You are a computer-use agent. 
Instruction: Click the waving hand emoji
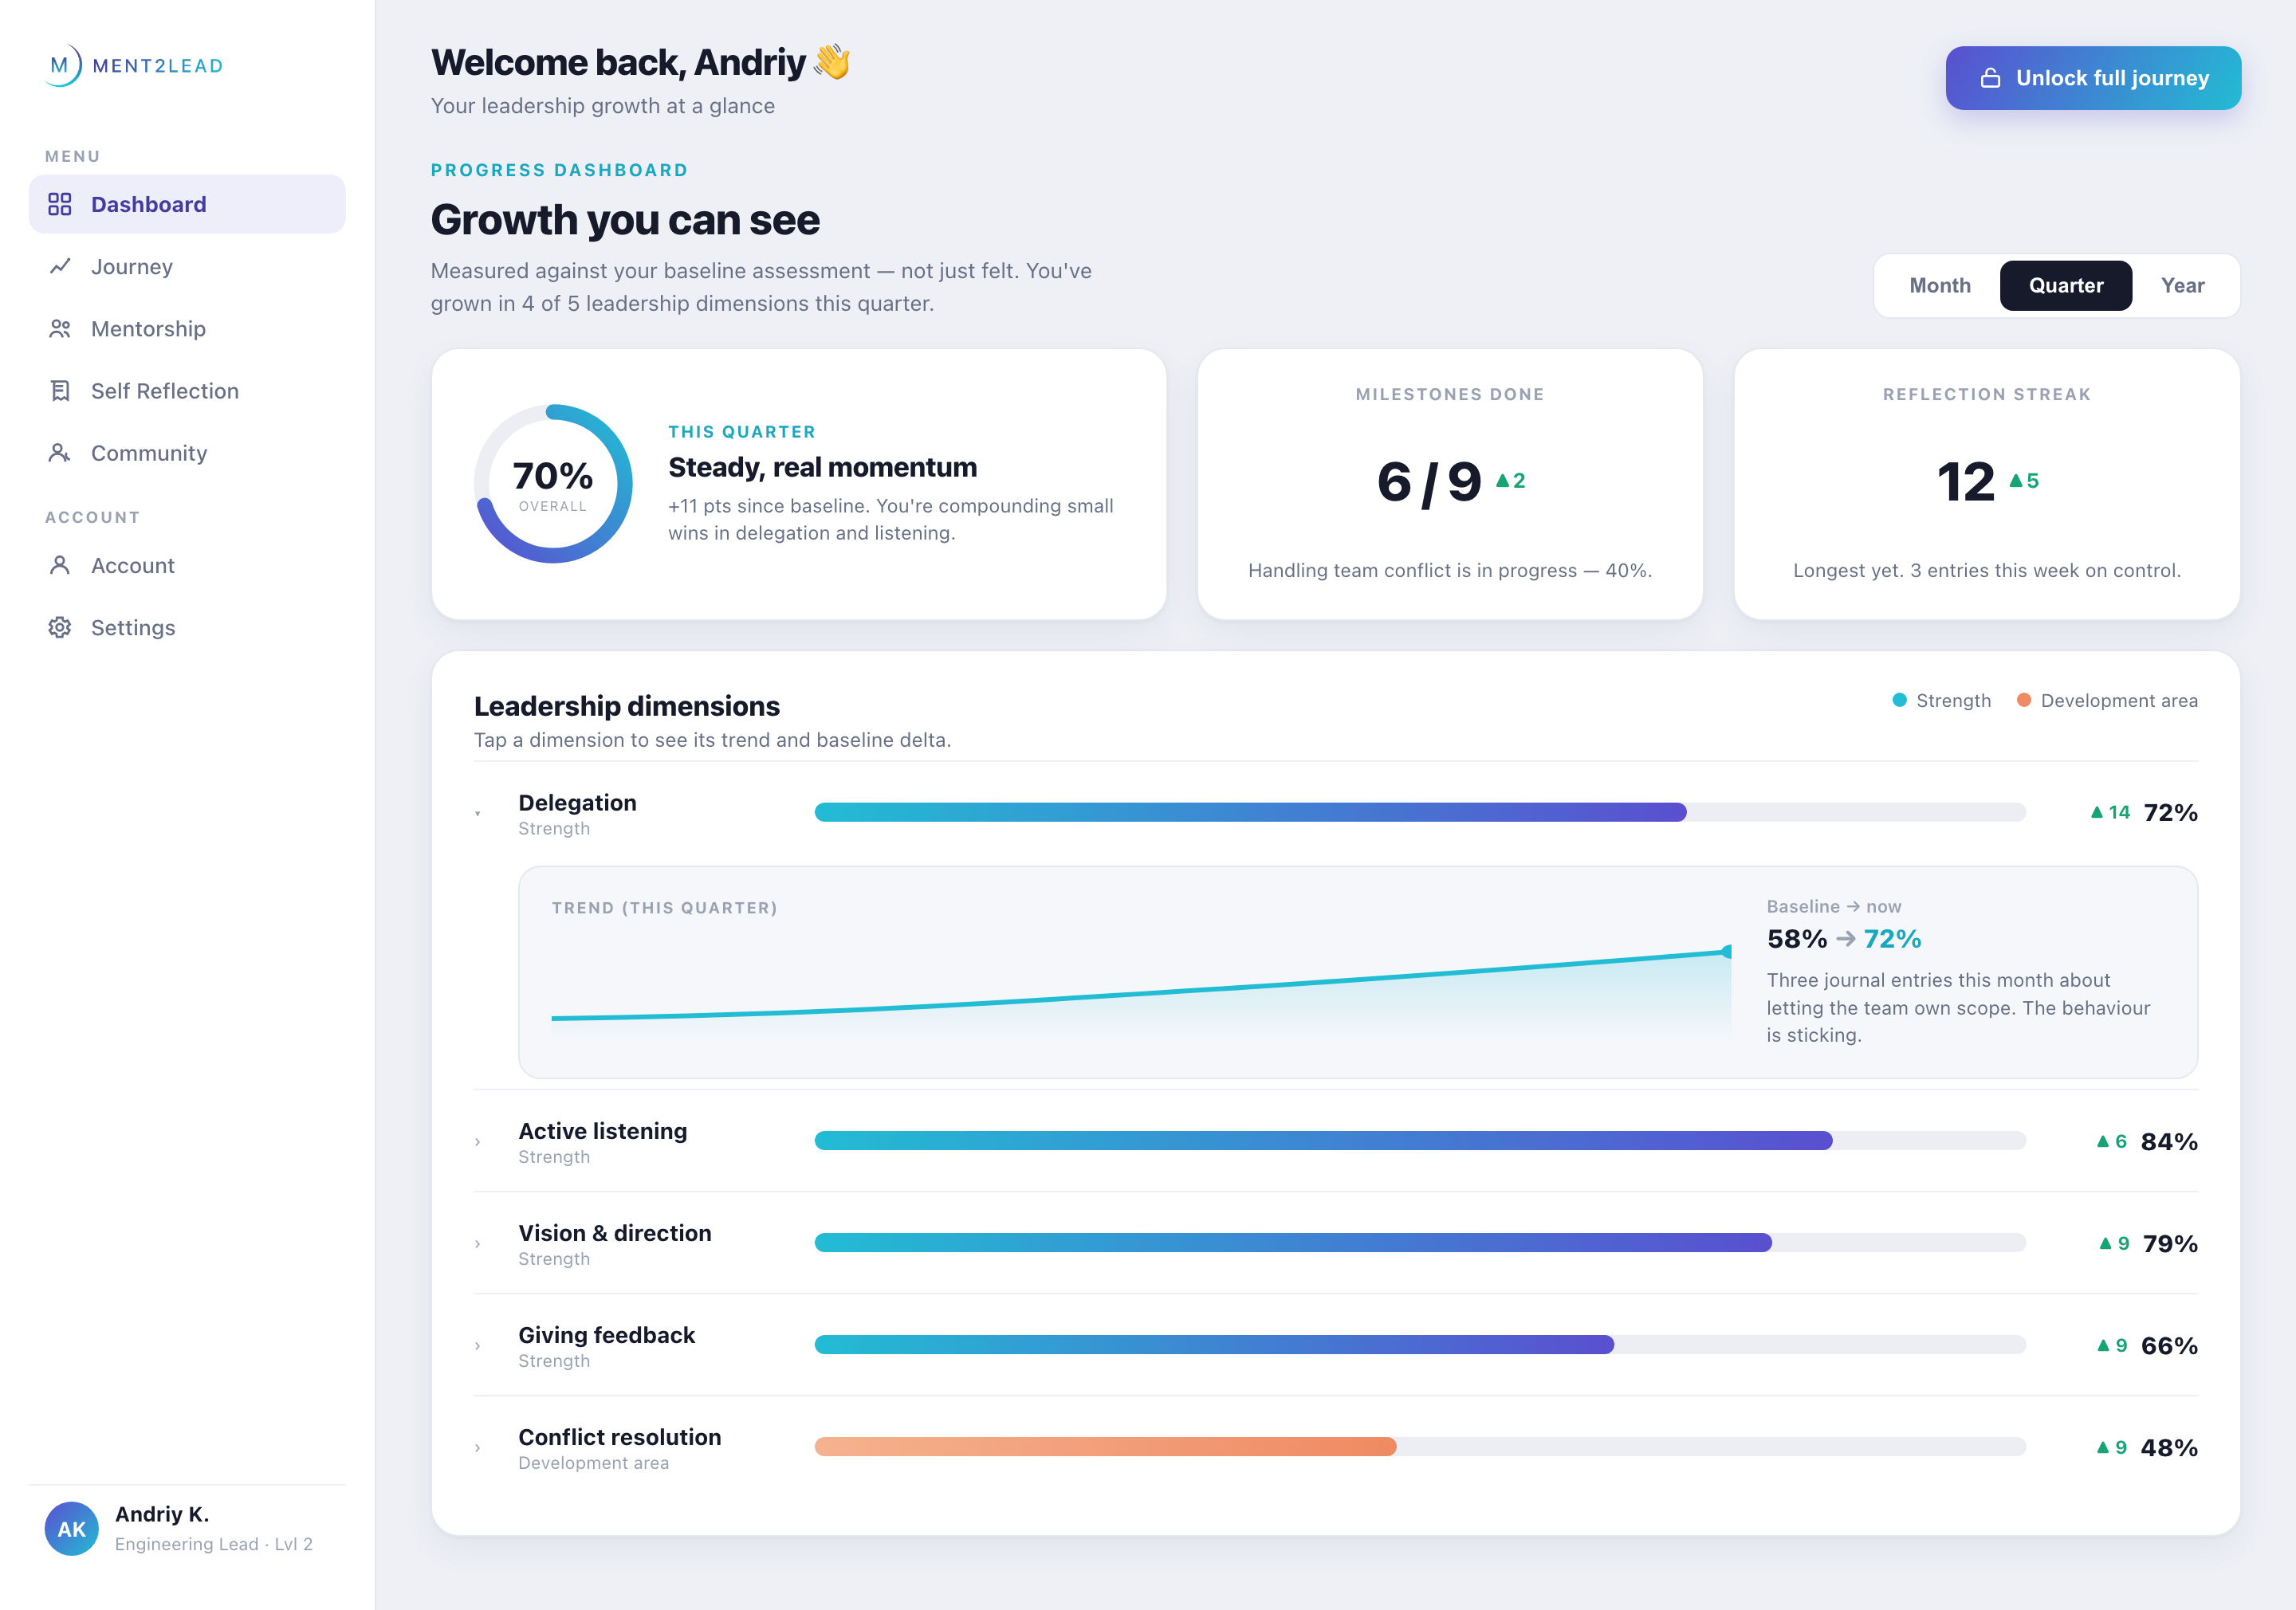pyautogui.click(x=832, y=62)
